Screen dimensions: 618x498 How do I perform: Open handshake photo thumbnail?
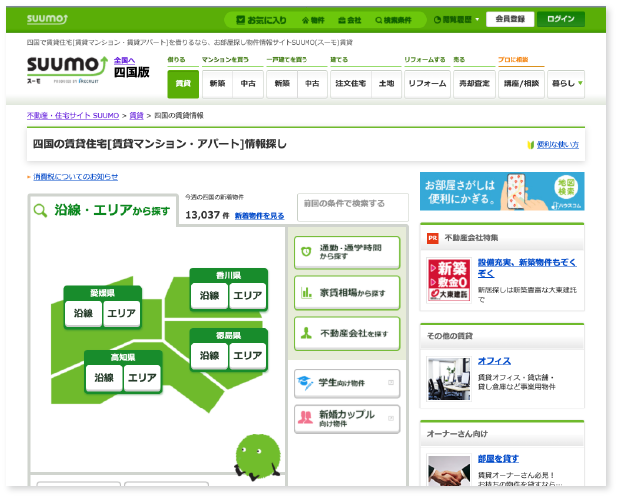[449, 471]
